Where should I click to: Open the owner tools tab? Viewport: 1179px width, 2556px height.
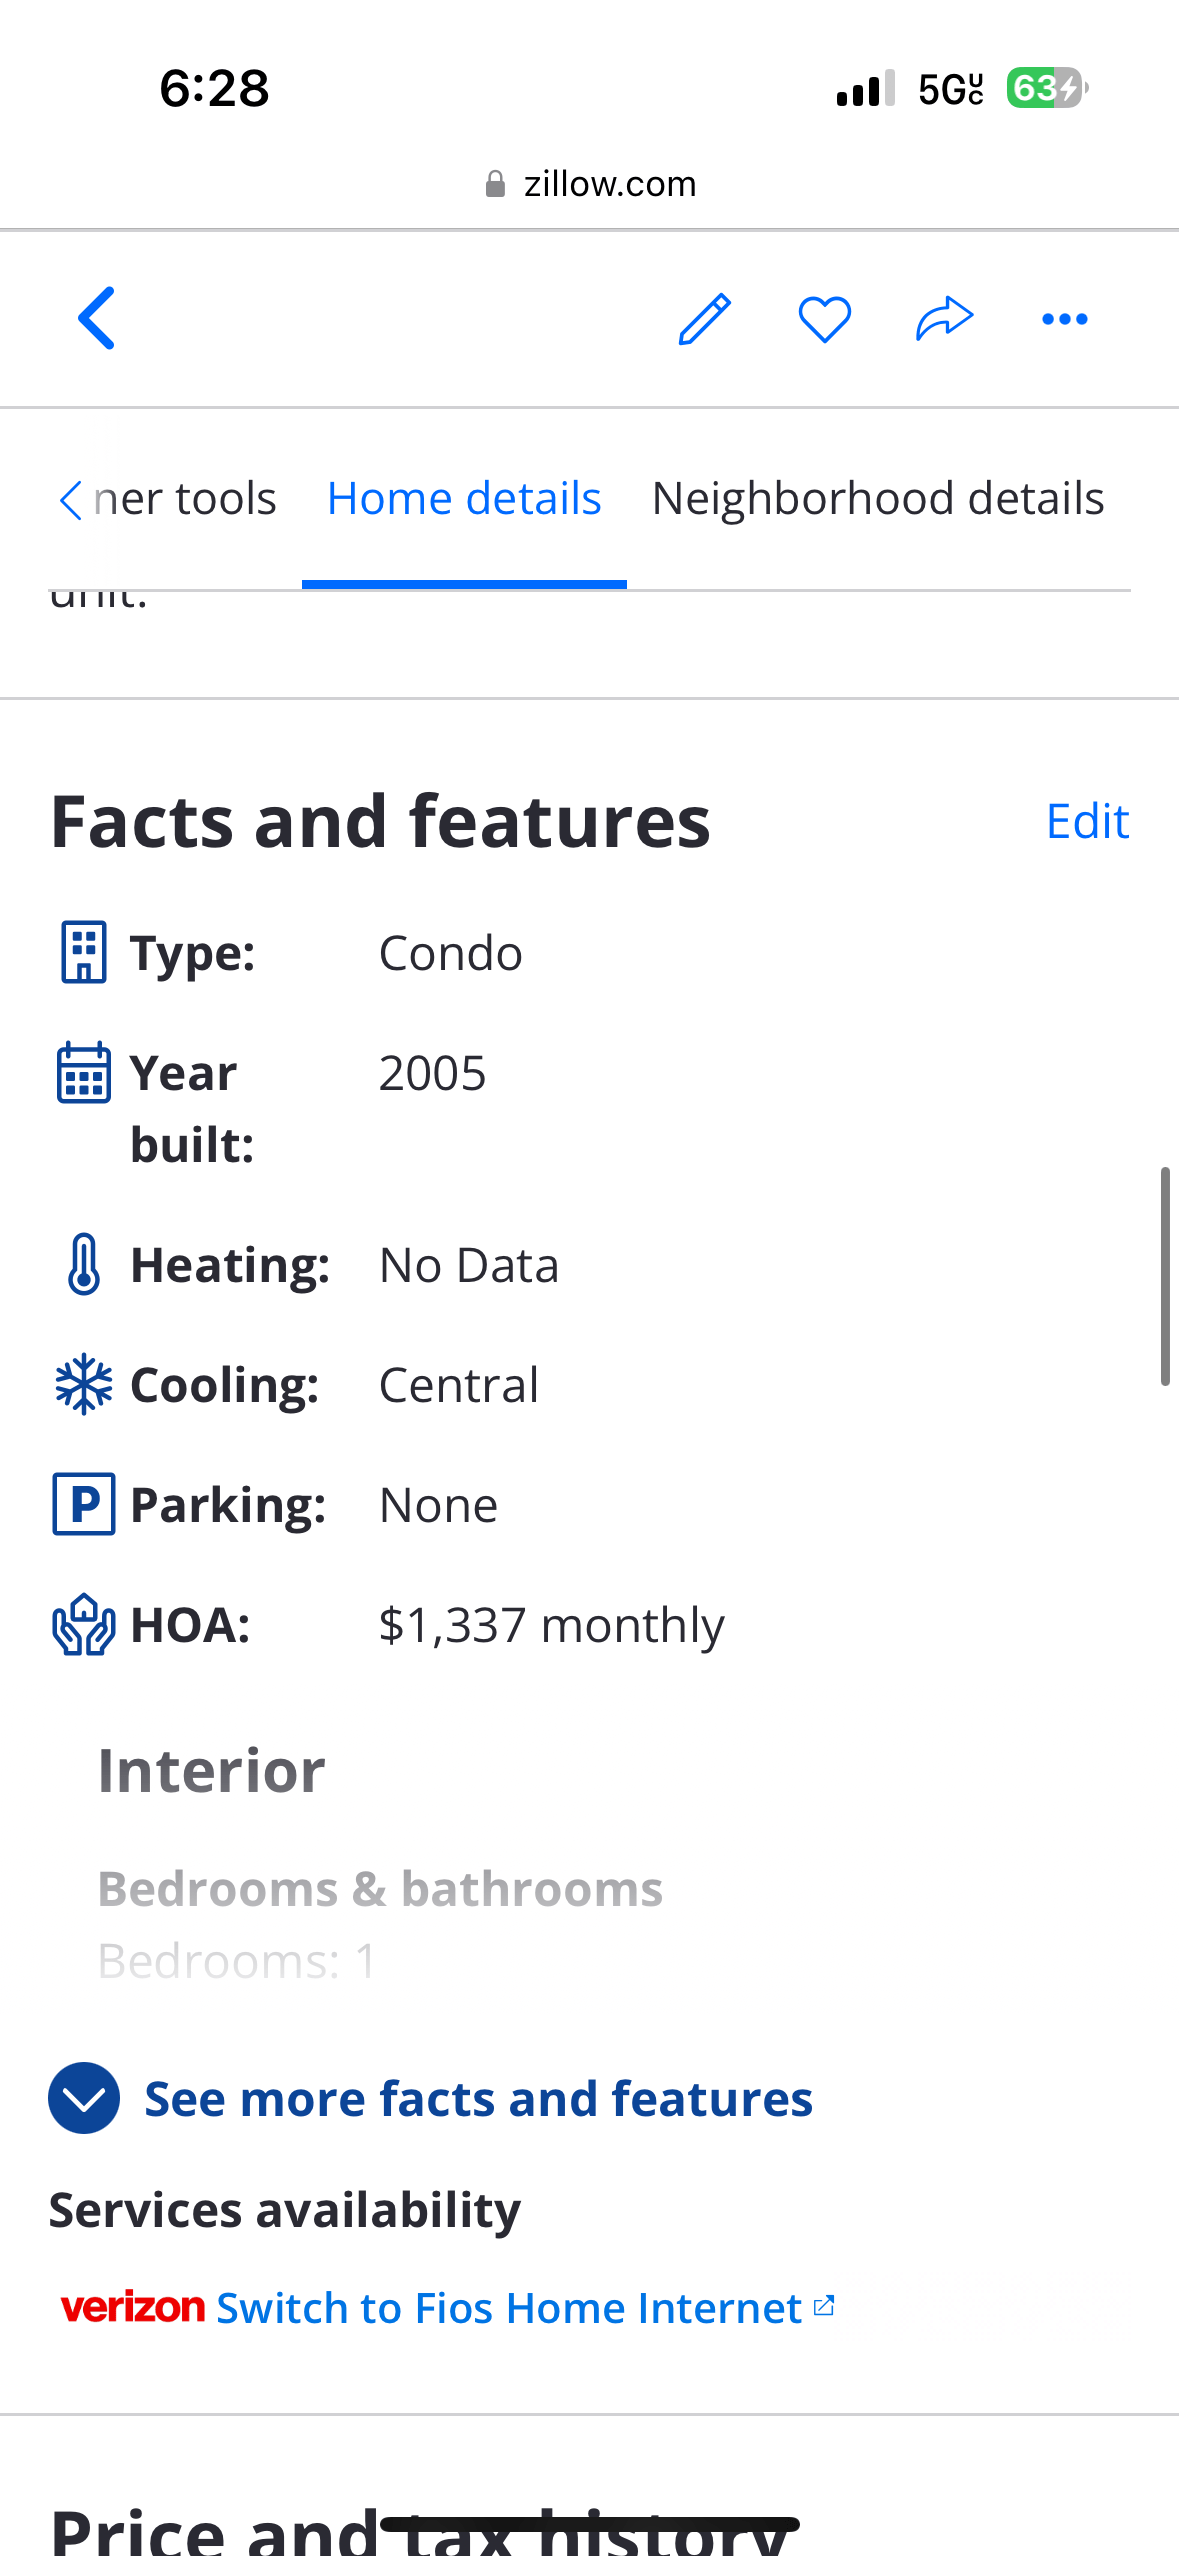tap(185, 499)
